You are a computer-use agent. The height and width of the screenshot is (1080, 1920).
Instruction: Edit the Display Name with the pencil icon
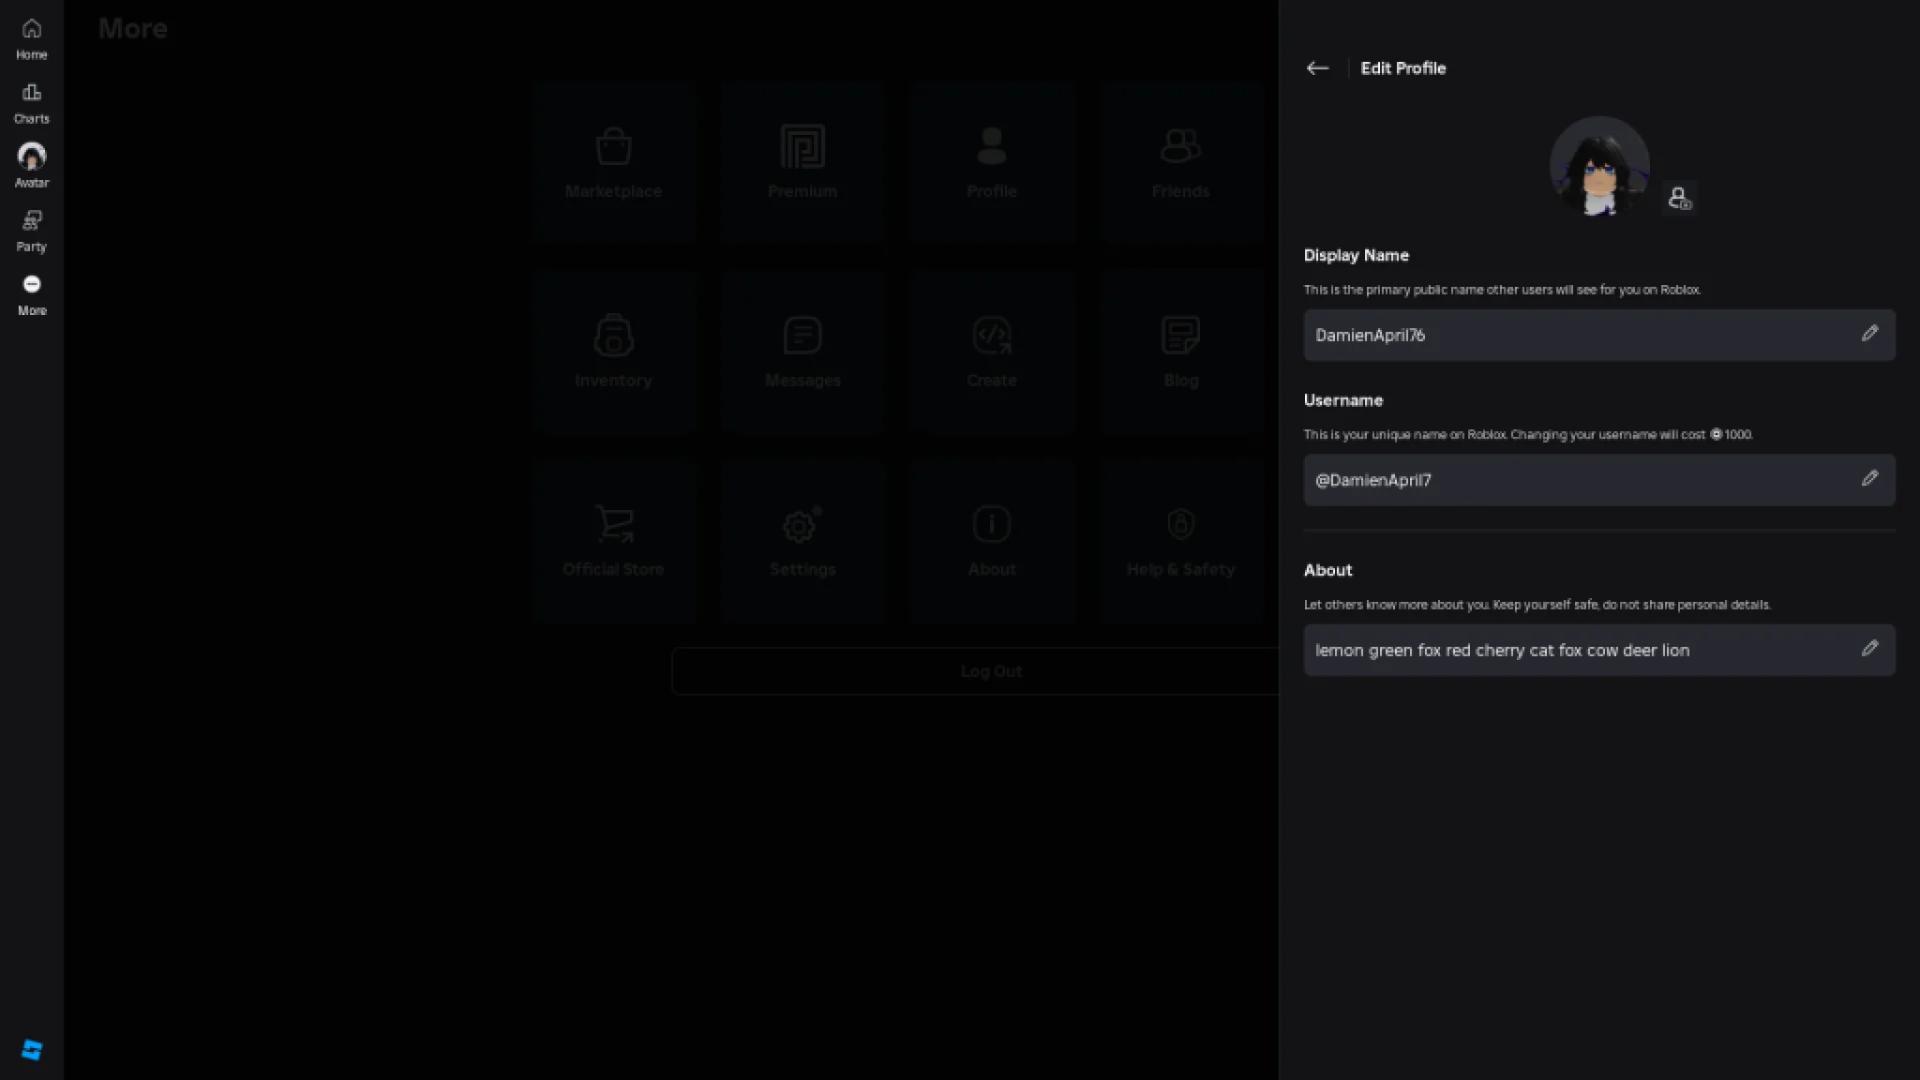1869,334
